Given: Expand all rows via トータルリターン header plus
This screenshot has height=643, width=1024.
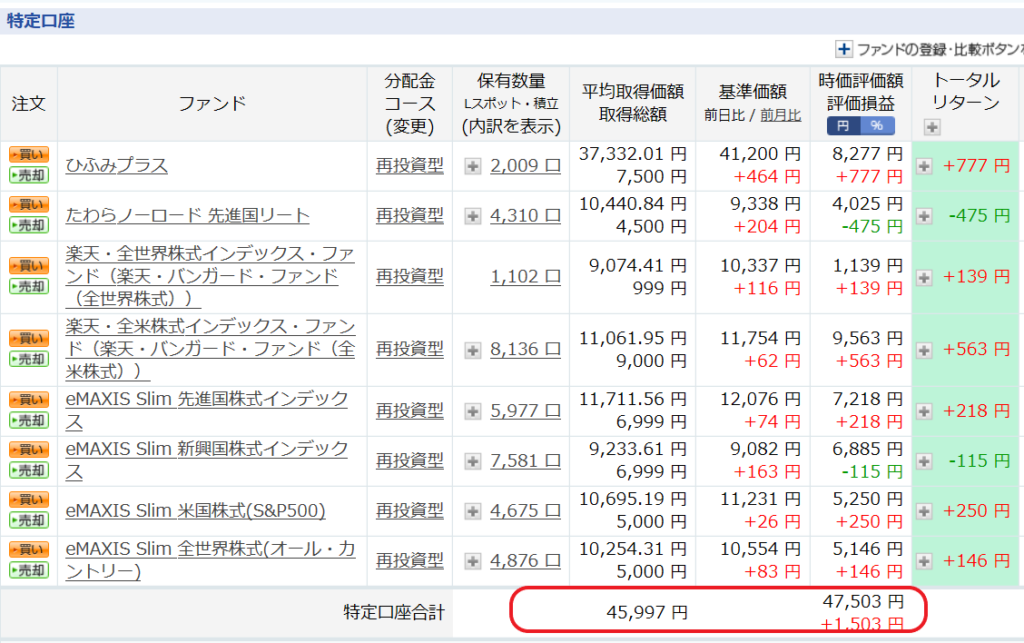Looking at the screenshot, I should 932,127.
